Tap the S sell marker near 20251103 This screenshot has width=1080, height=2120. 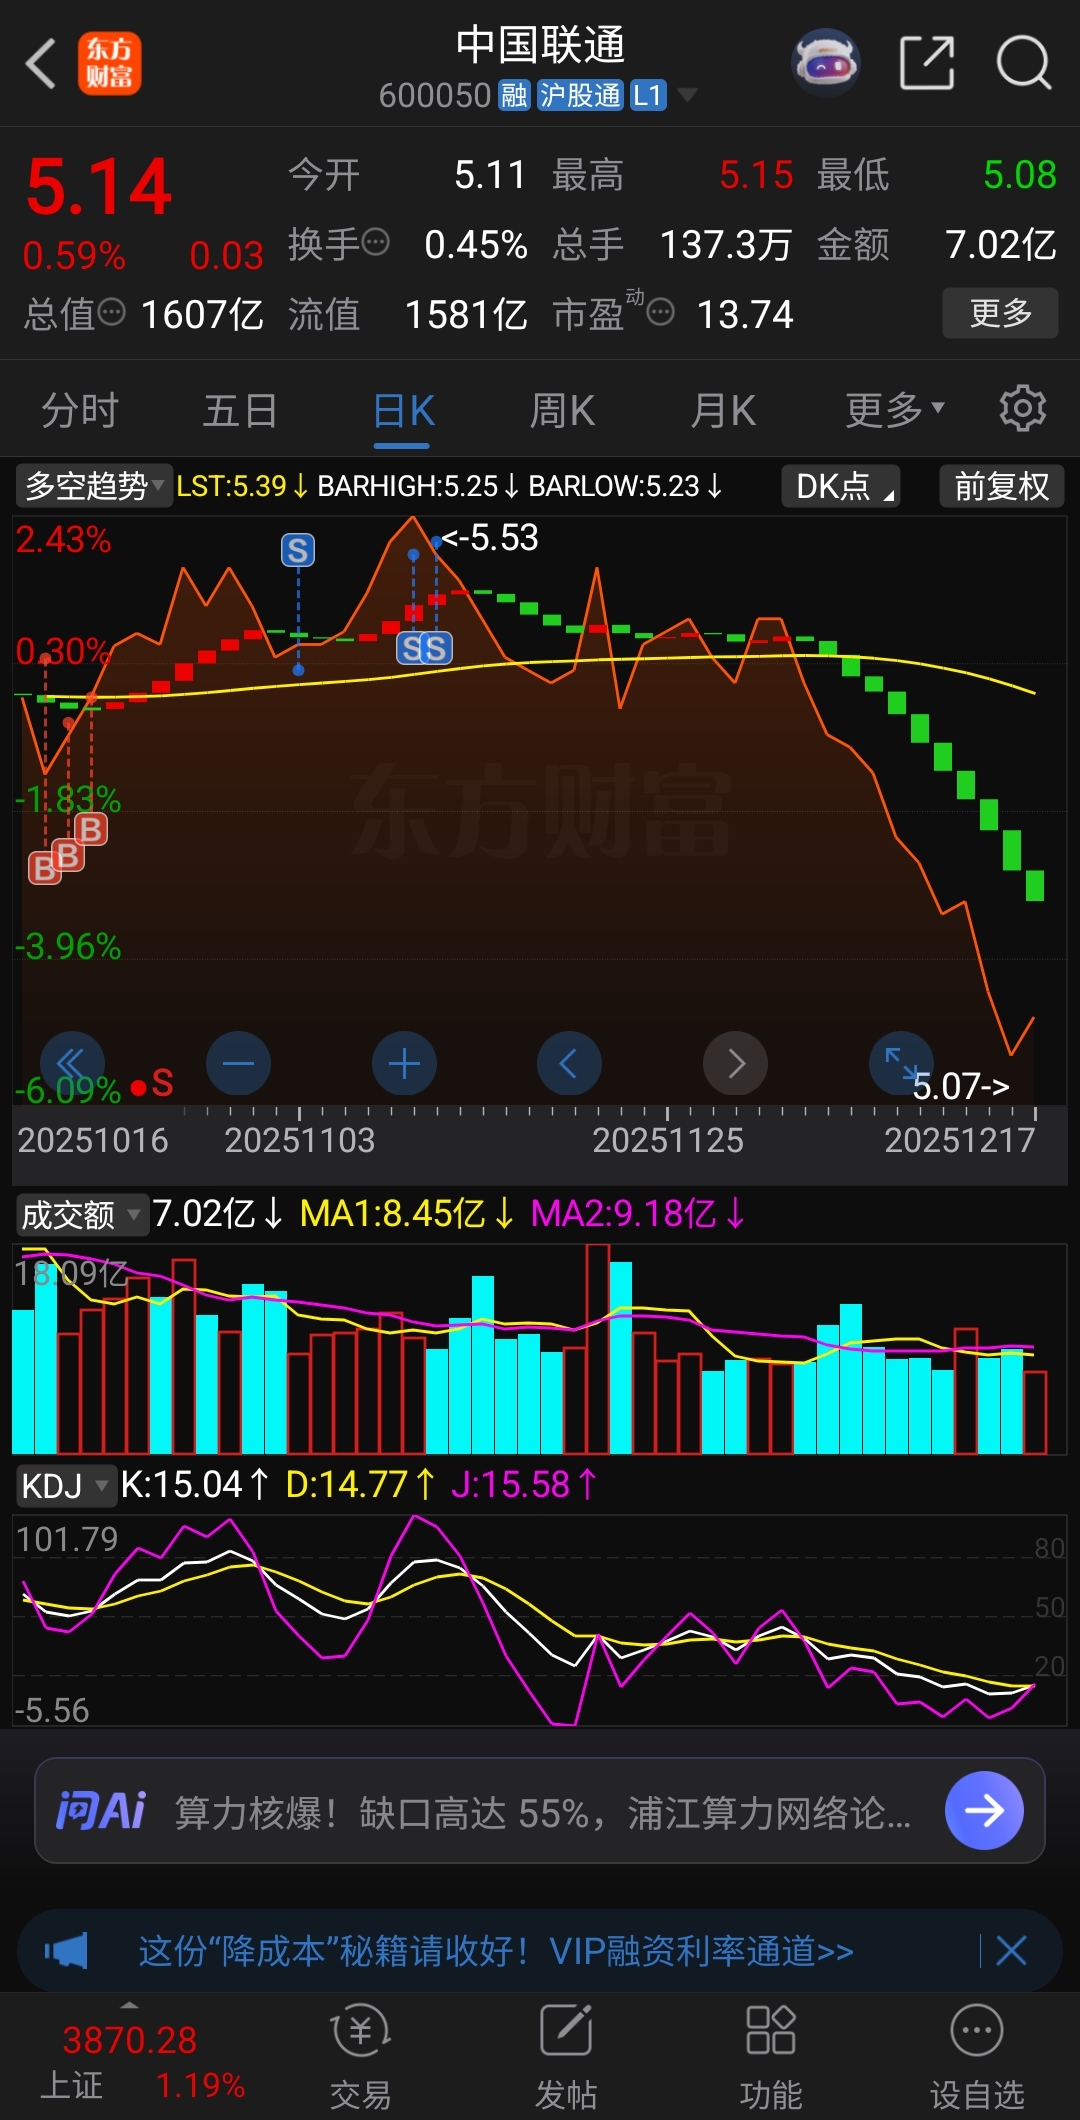(297, 550)
